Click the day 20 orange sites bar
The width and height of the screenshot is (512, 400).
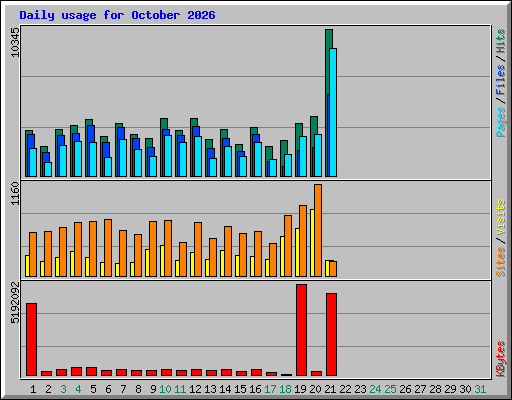click(x=318, y=230)
